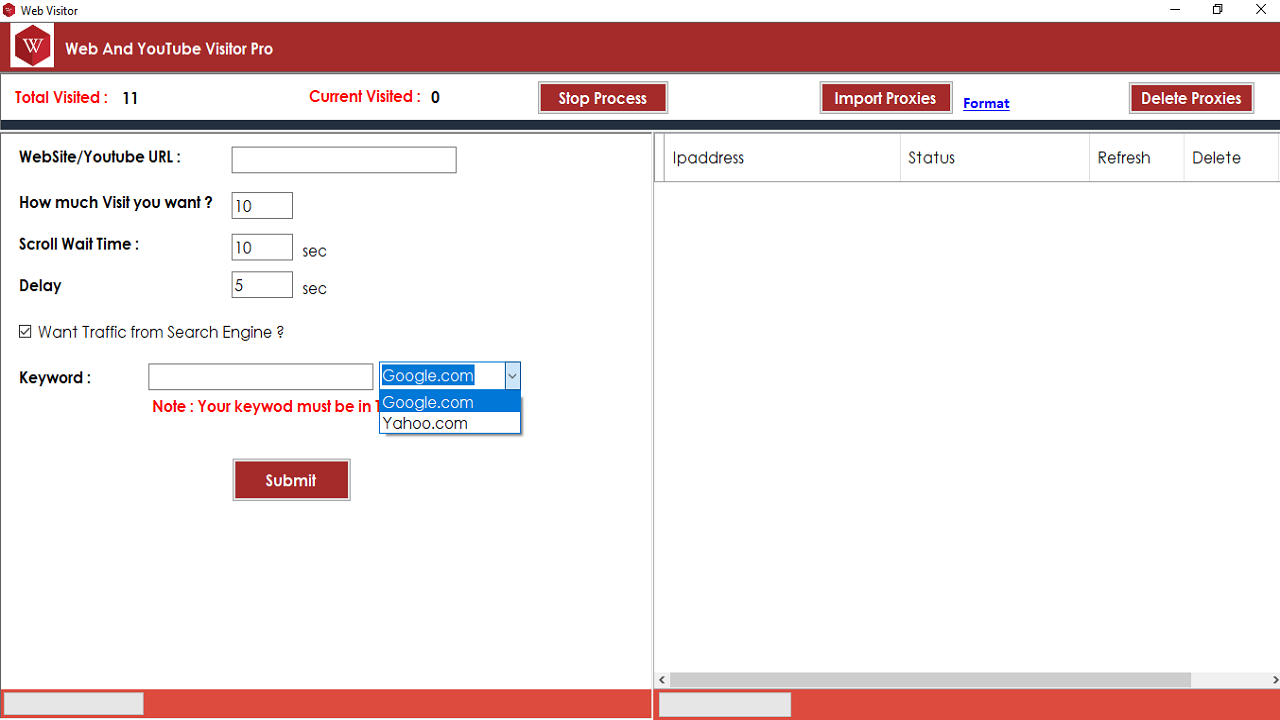
Task: Open the Format link
Action: [986, 103]
